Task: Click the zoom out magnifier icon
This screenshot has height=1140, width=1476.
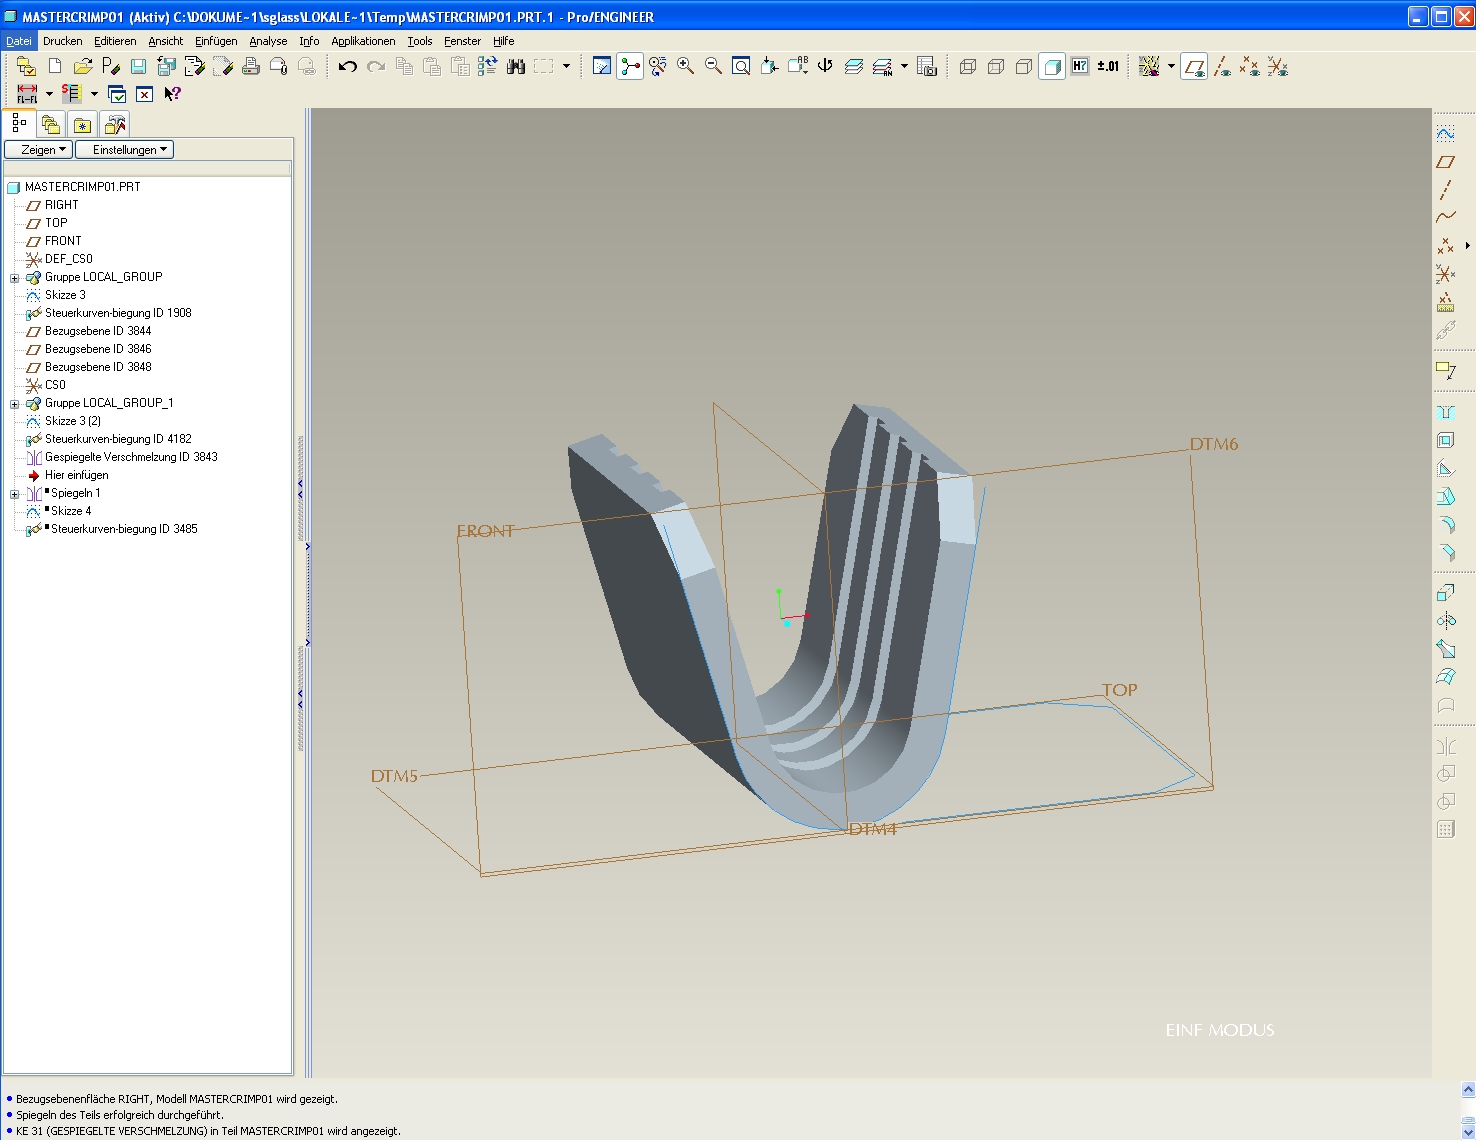Action: 714,66
